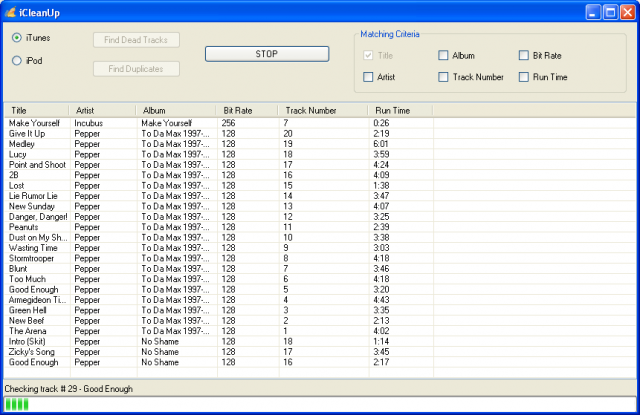Sort by the Title column header
Image resolution: width=640 pixels, height=415 pixels.
pyautogui.click(x=37, y=111)
